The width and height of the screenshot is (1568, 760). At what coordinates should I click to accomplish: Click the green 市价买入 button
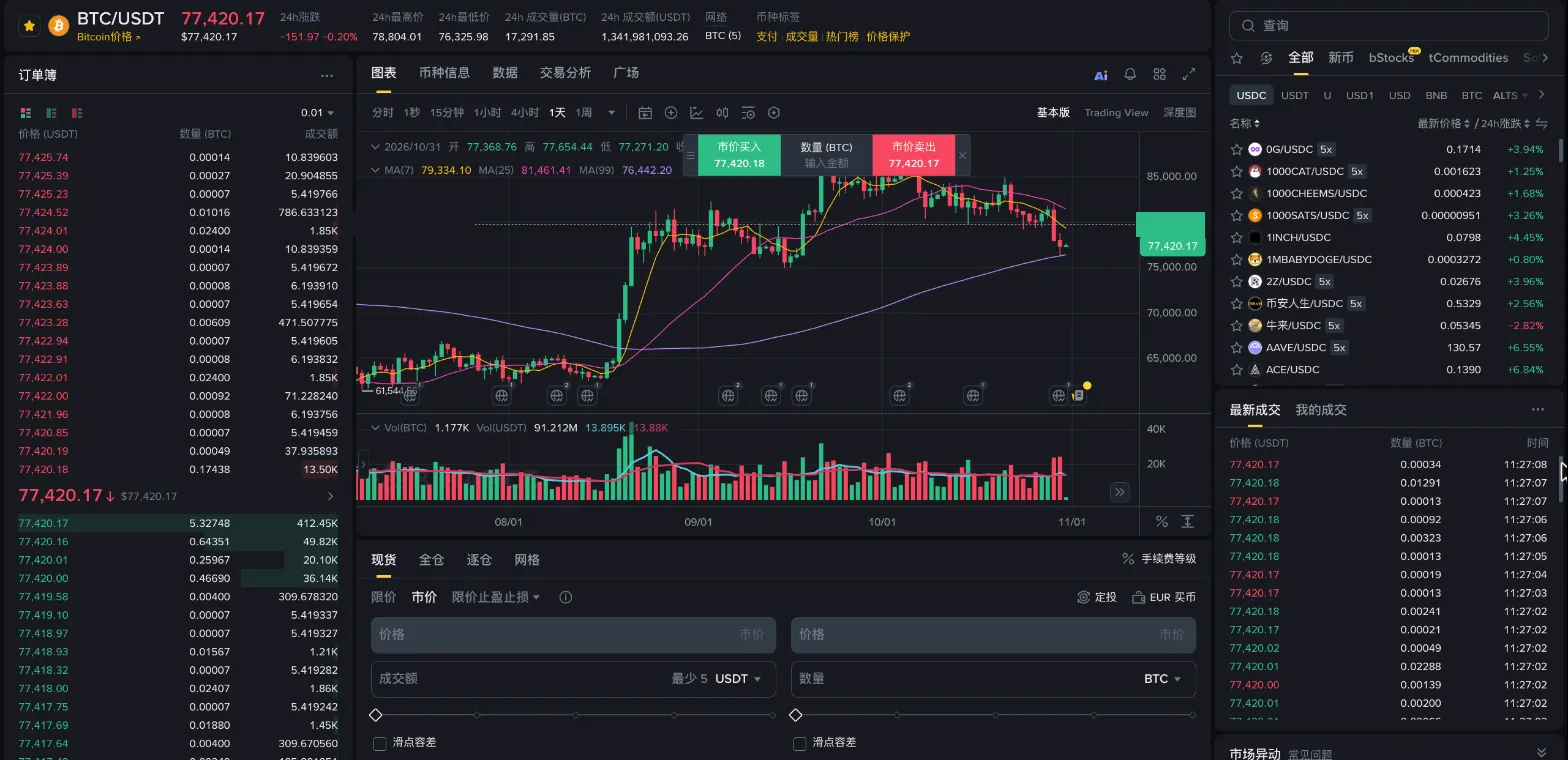point(739,155)
